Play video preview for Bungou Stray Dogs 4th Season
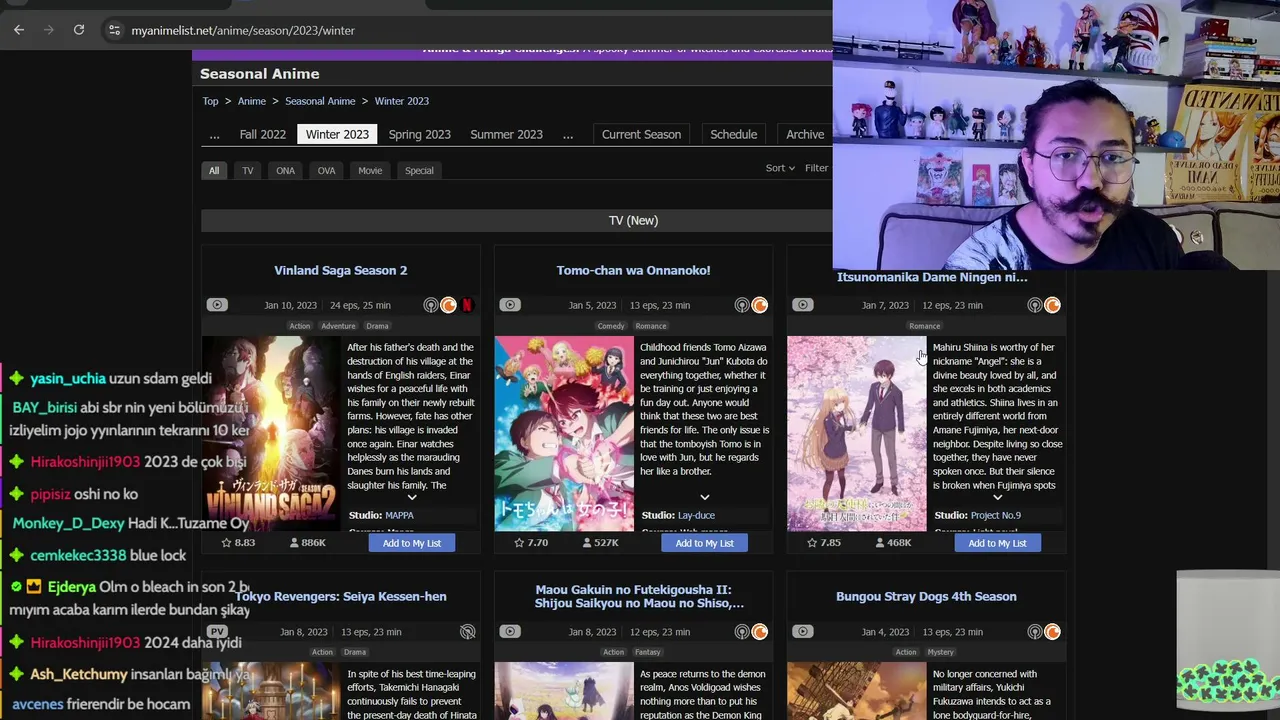 803,632
